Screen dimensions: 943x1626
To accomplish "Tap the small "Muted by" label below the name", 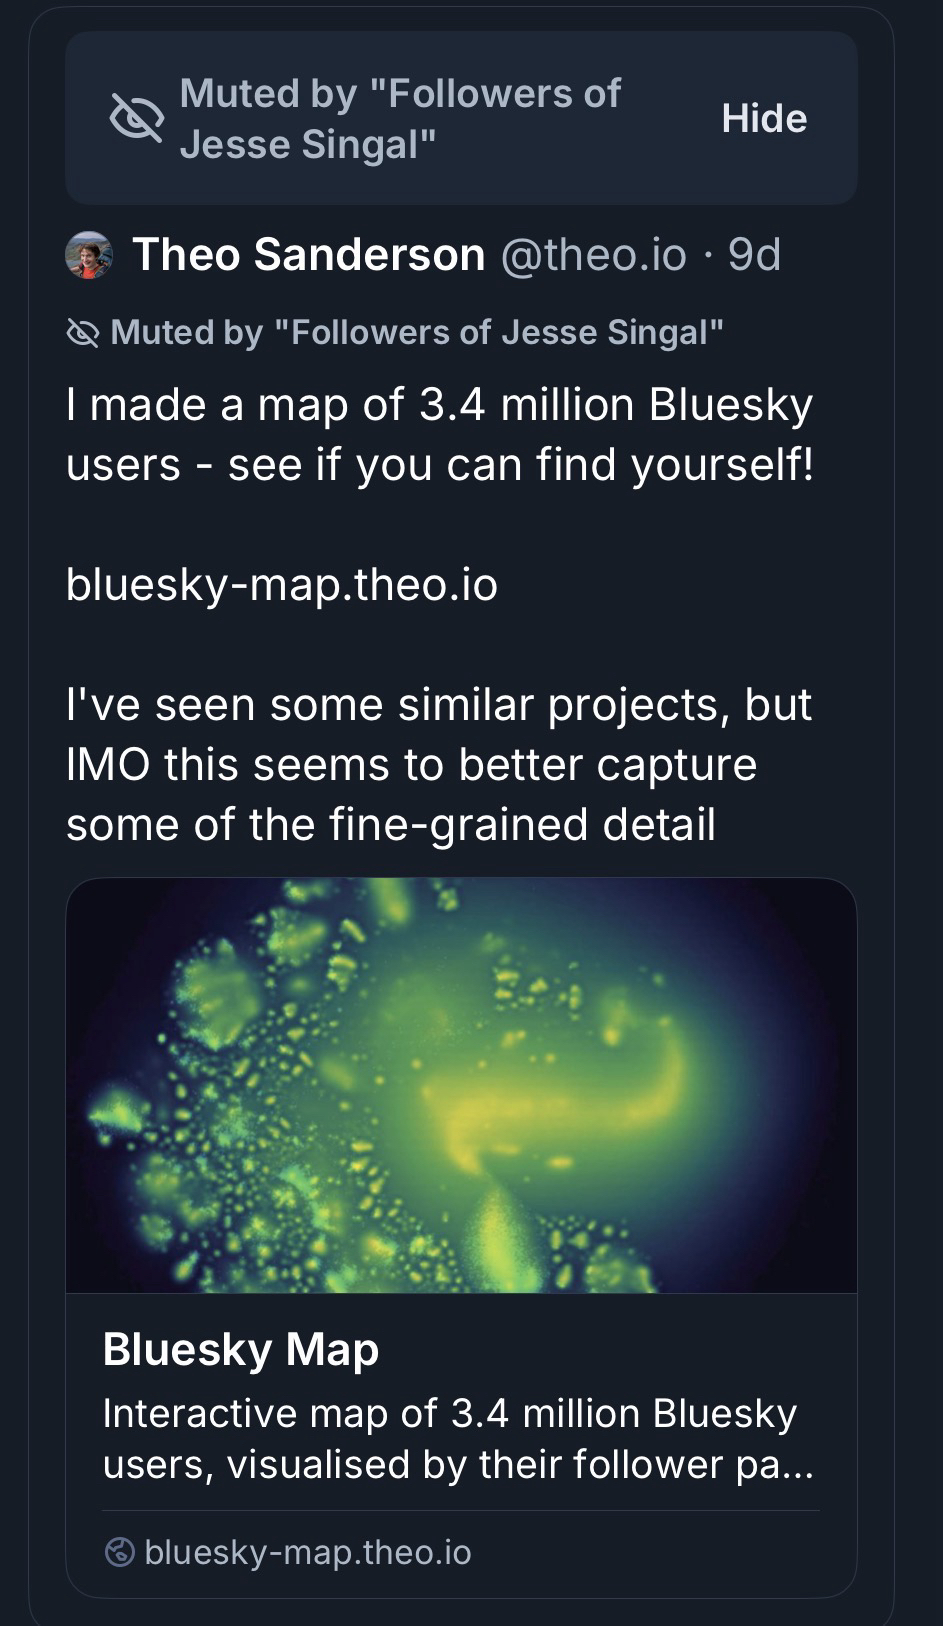I will pos(416,332).
